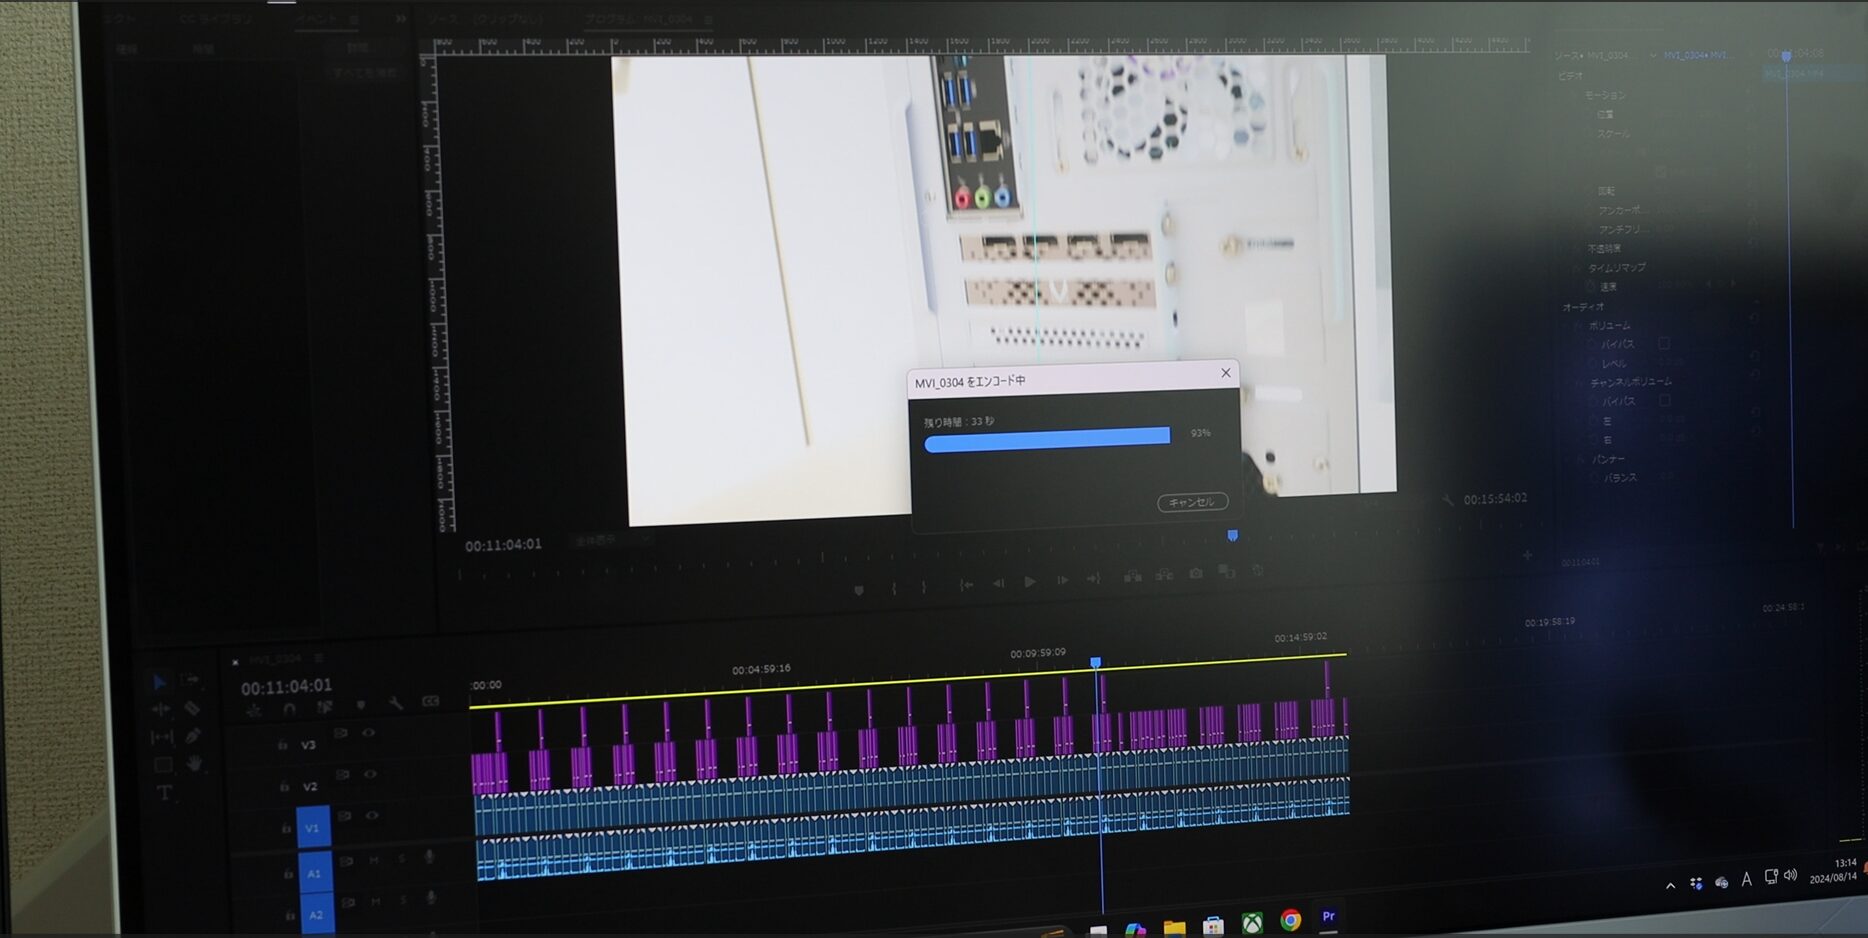Toggle V1 track output eye
This screenshot has width=1868, height=938.
(x=372, y=815)
